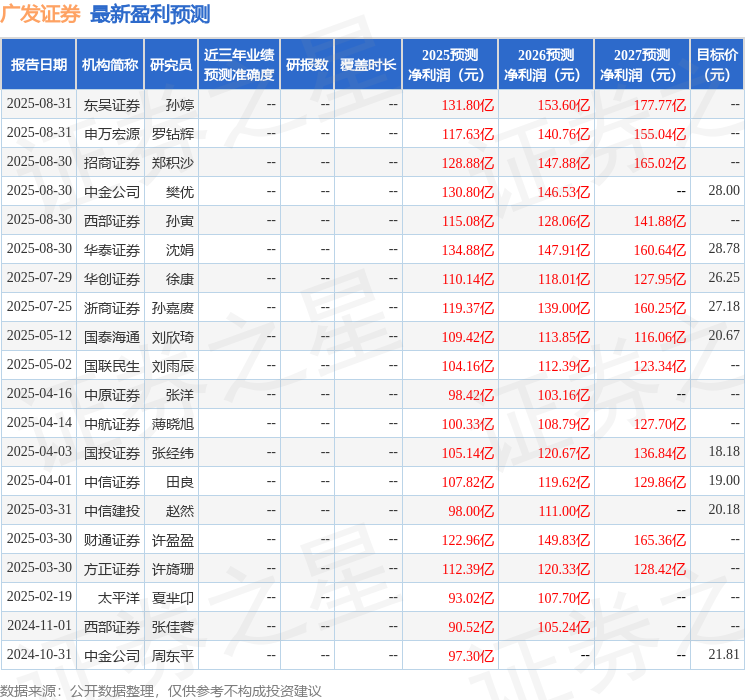Click analyst name 孙寅
This screenshot has height=700, width=745.
[x=180, y=221]
